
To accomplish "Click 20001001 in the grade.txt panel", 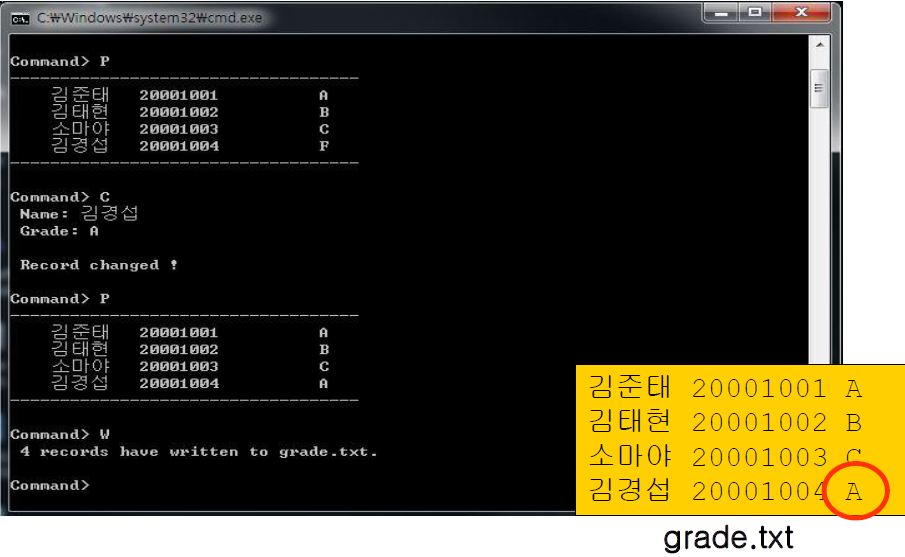I will coord(759,388).
